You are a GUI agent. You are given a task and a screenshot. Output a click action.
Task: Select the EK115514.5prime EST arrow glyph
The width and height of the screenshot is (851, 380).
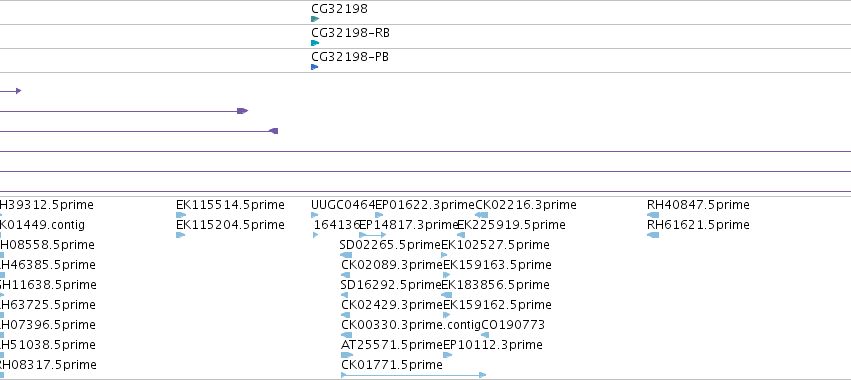point(181,215)
